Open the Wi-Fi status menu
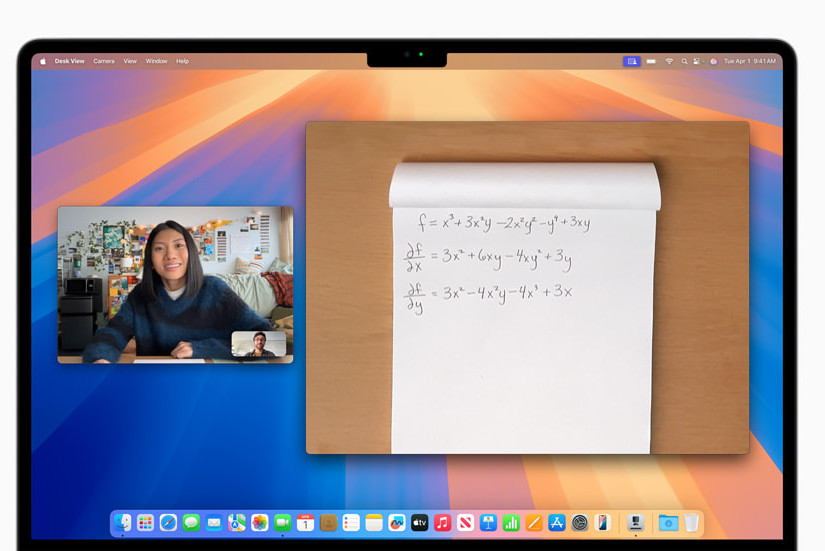825x551 pixels. pos(669,61)
